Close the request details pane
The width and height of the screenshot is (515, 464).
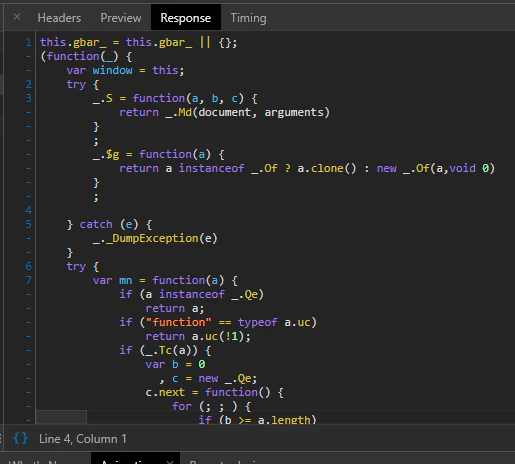click(17, 17)
